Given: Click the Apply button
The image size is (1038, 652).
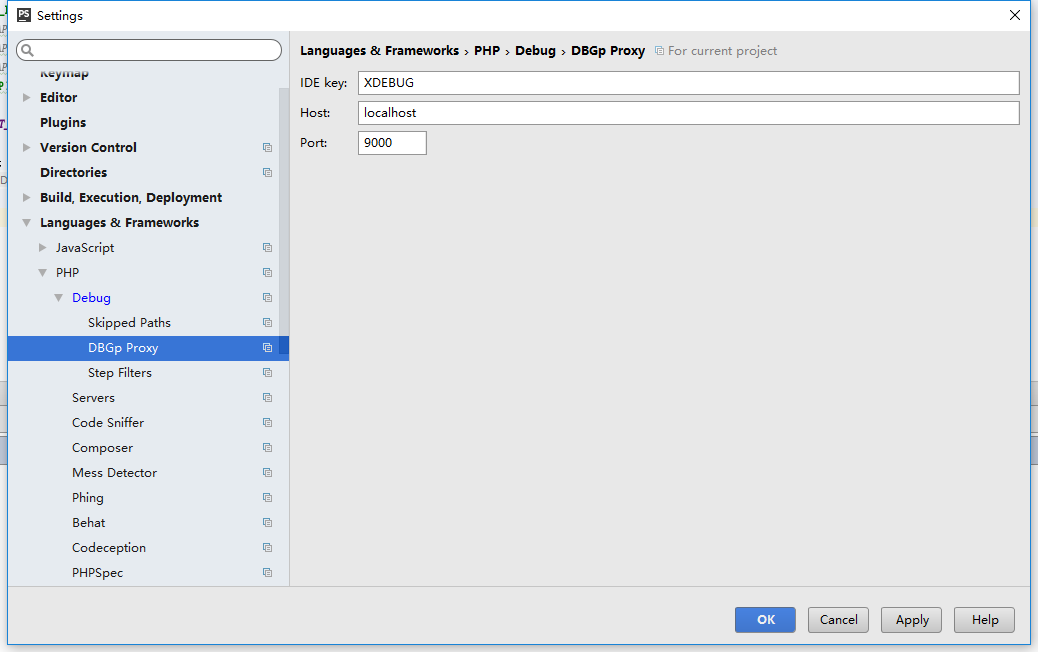Looking at the screenshot, I should click(x=912, y=620).
